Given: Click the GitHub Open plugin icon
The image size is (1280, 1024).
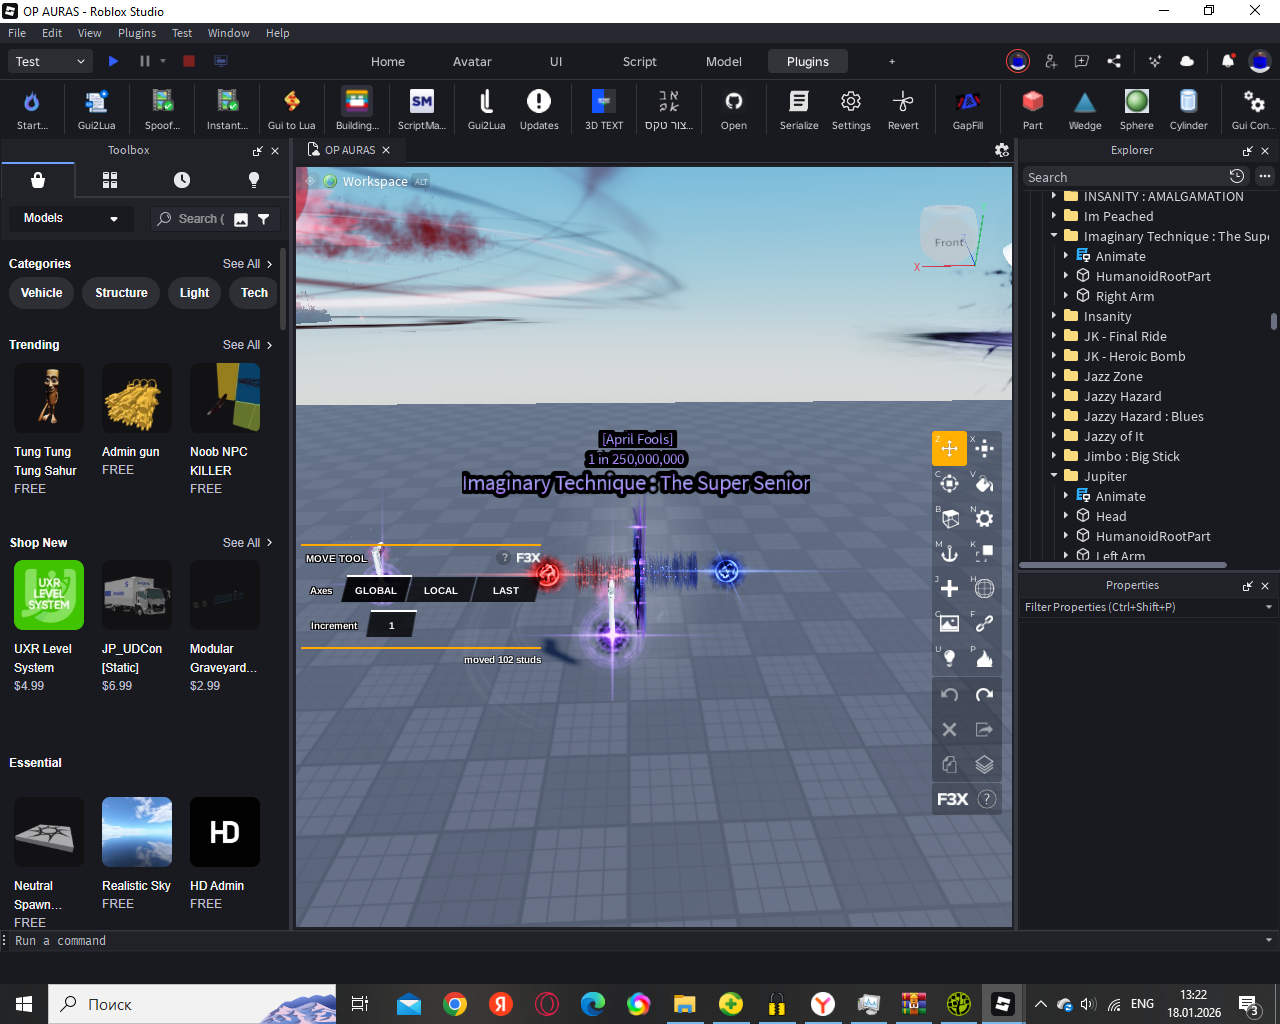Looking at the screenshot, I should pyautogui.click(x=734, y=108).
